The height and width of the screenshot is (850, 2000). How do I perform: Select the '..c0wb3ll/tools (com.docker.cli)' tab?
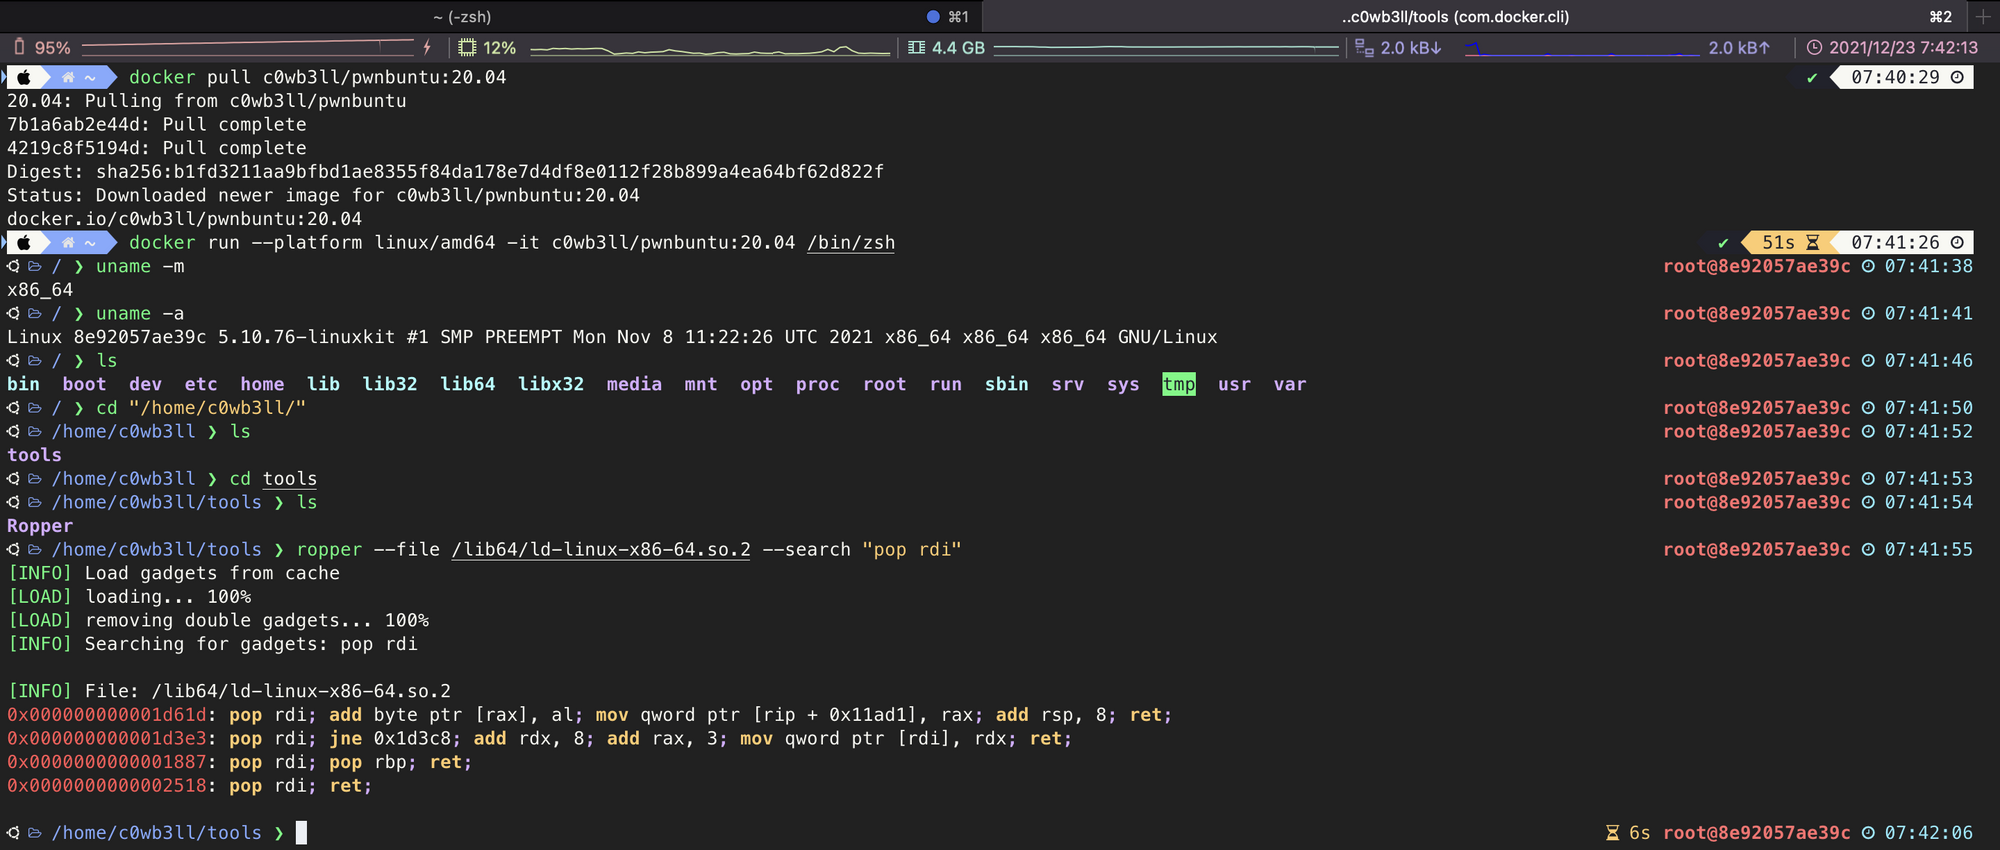(x=1455, y=16)
